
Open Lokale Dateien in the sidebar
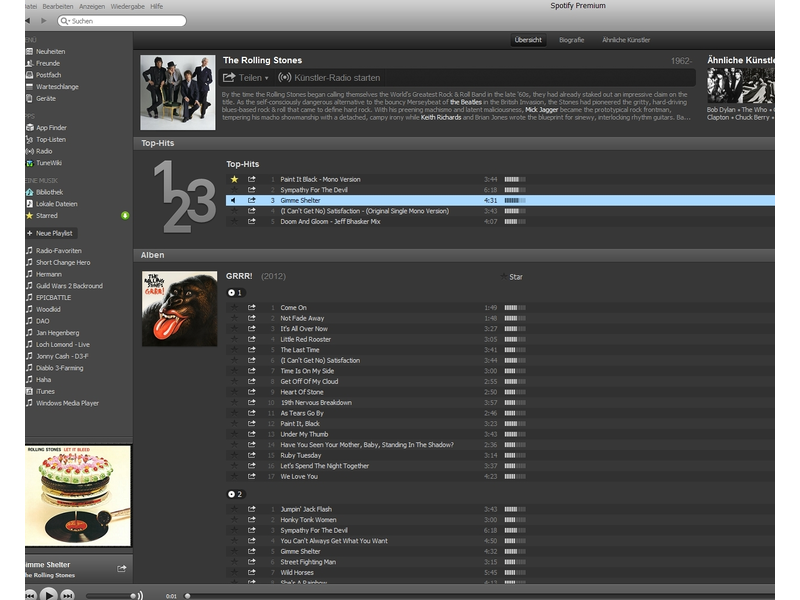57,204
